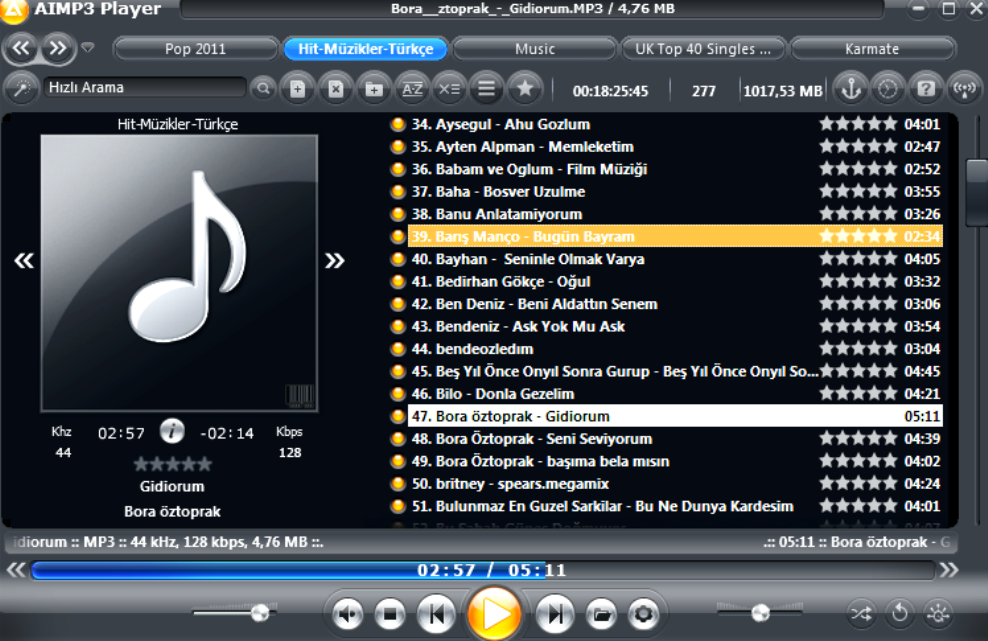Click the magnifier search icon
This screenshot has height=641, width=988.
point(263,89)
